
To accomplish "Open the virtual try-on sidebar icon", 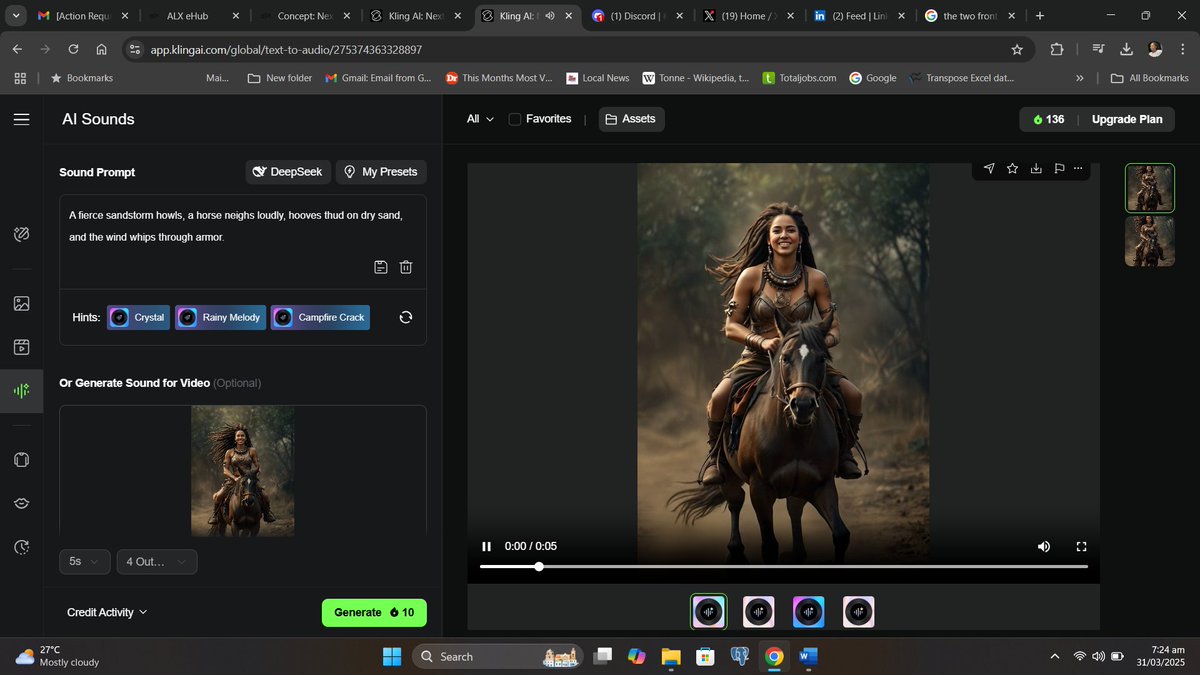I will coord(21,459).
